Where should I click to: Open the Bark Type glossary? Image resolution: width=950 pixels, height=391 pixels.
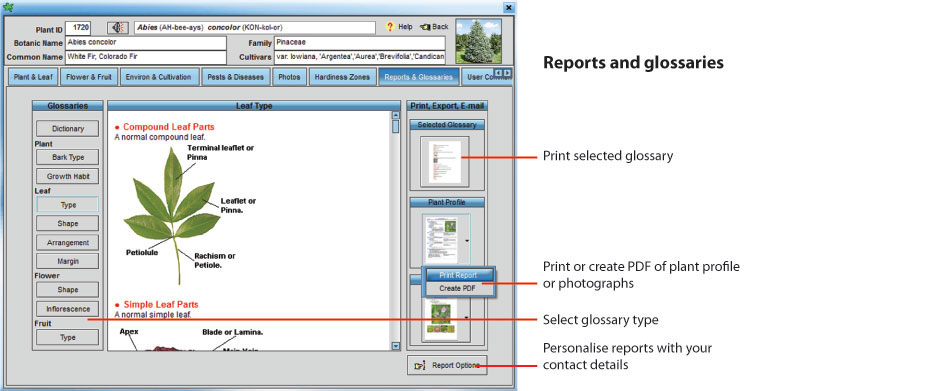pos(68,157)
